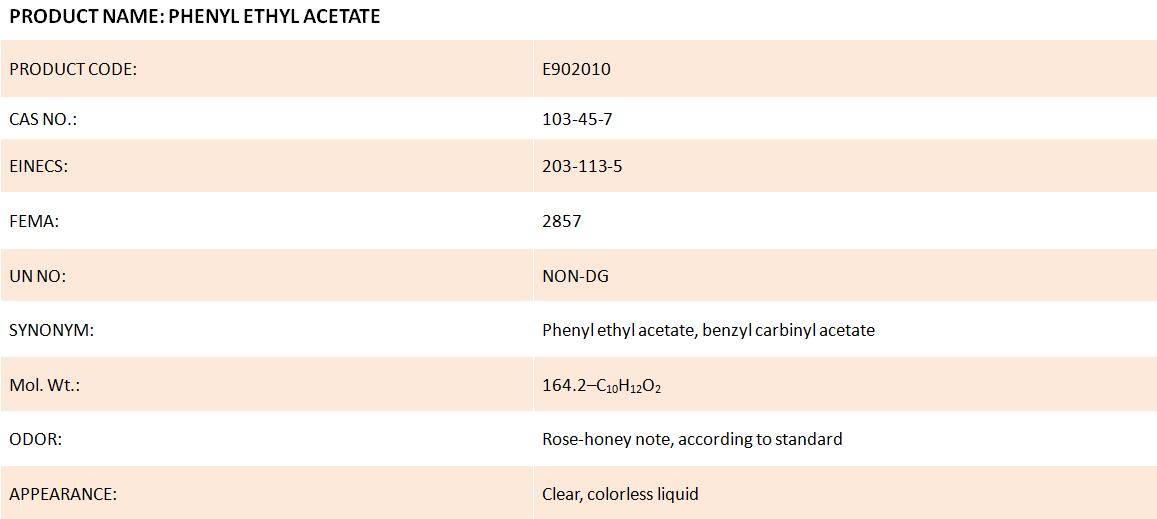Click the NON-DG value

576,276
